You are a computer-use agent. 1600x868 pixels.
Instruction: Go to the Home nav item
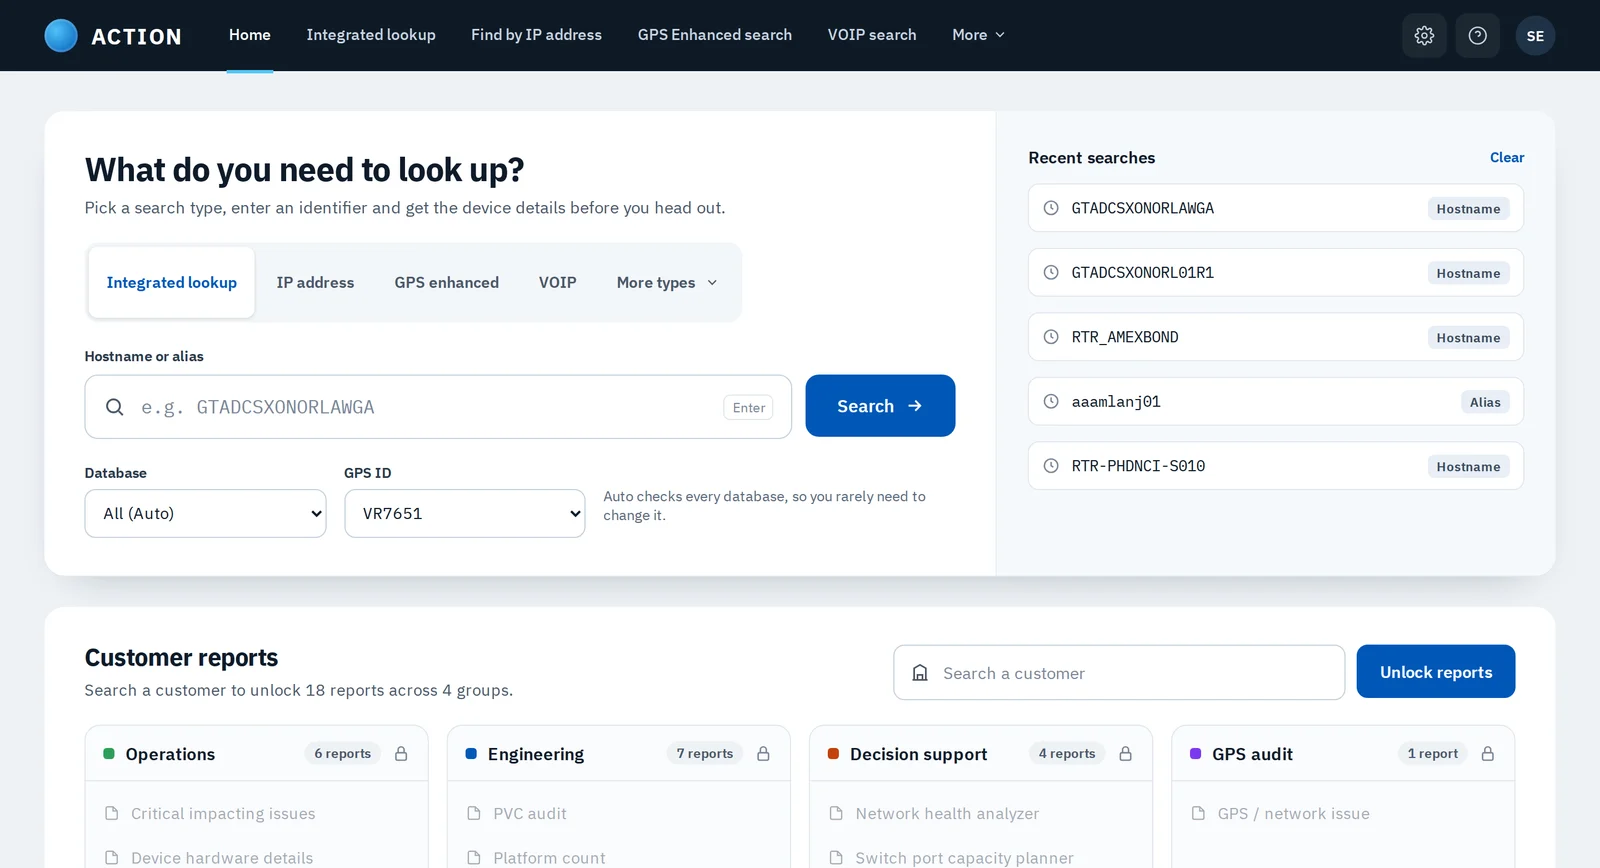click(x=250, y=35)
